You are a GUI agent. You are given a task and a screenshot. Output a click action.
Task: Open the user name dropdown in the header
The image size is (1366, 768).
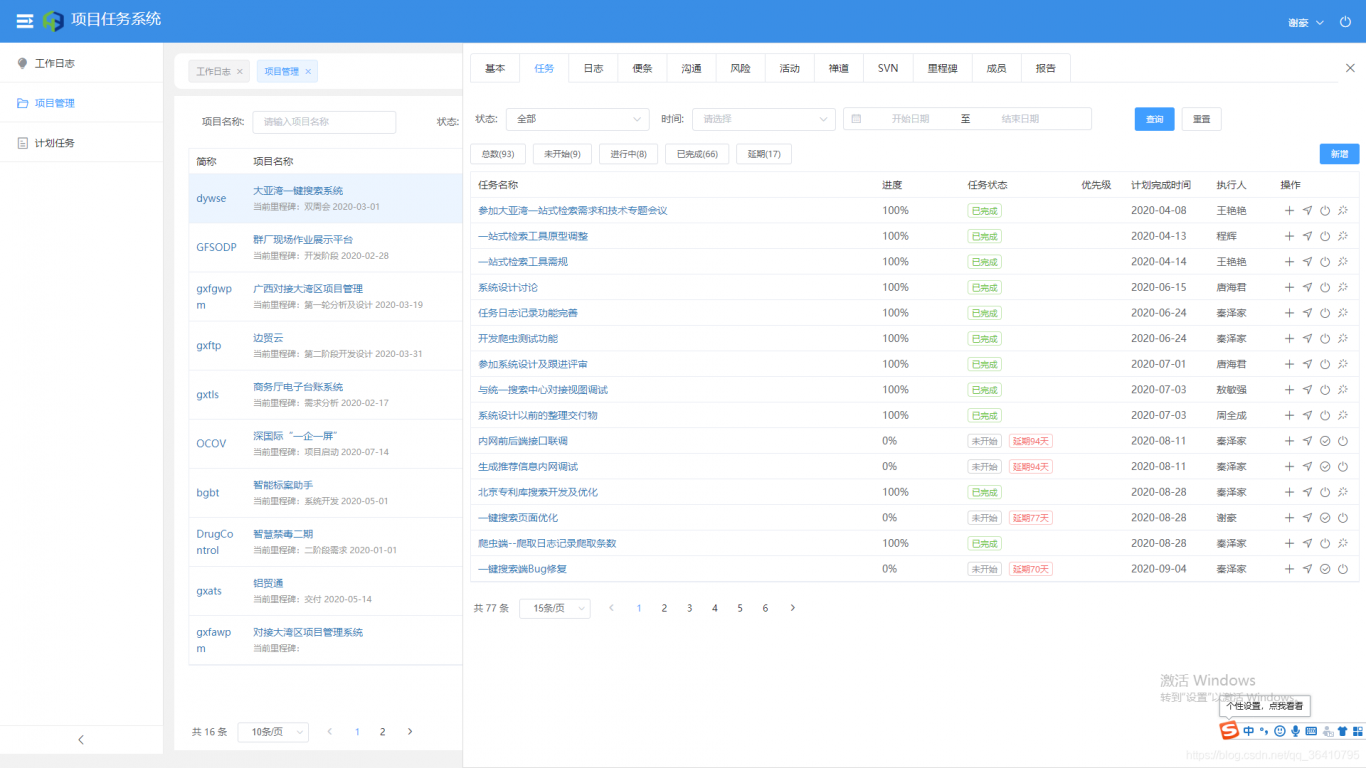point(1306,22)
